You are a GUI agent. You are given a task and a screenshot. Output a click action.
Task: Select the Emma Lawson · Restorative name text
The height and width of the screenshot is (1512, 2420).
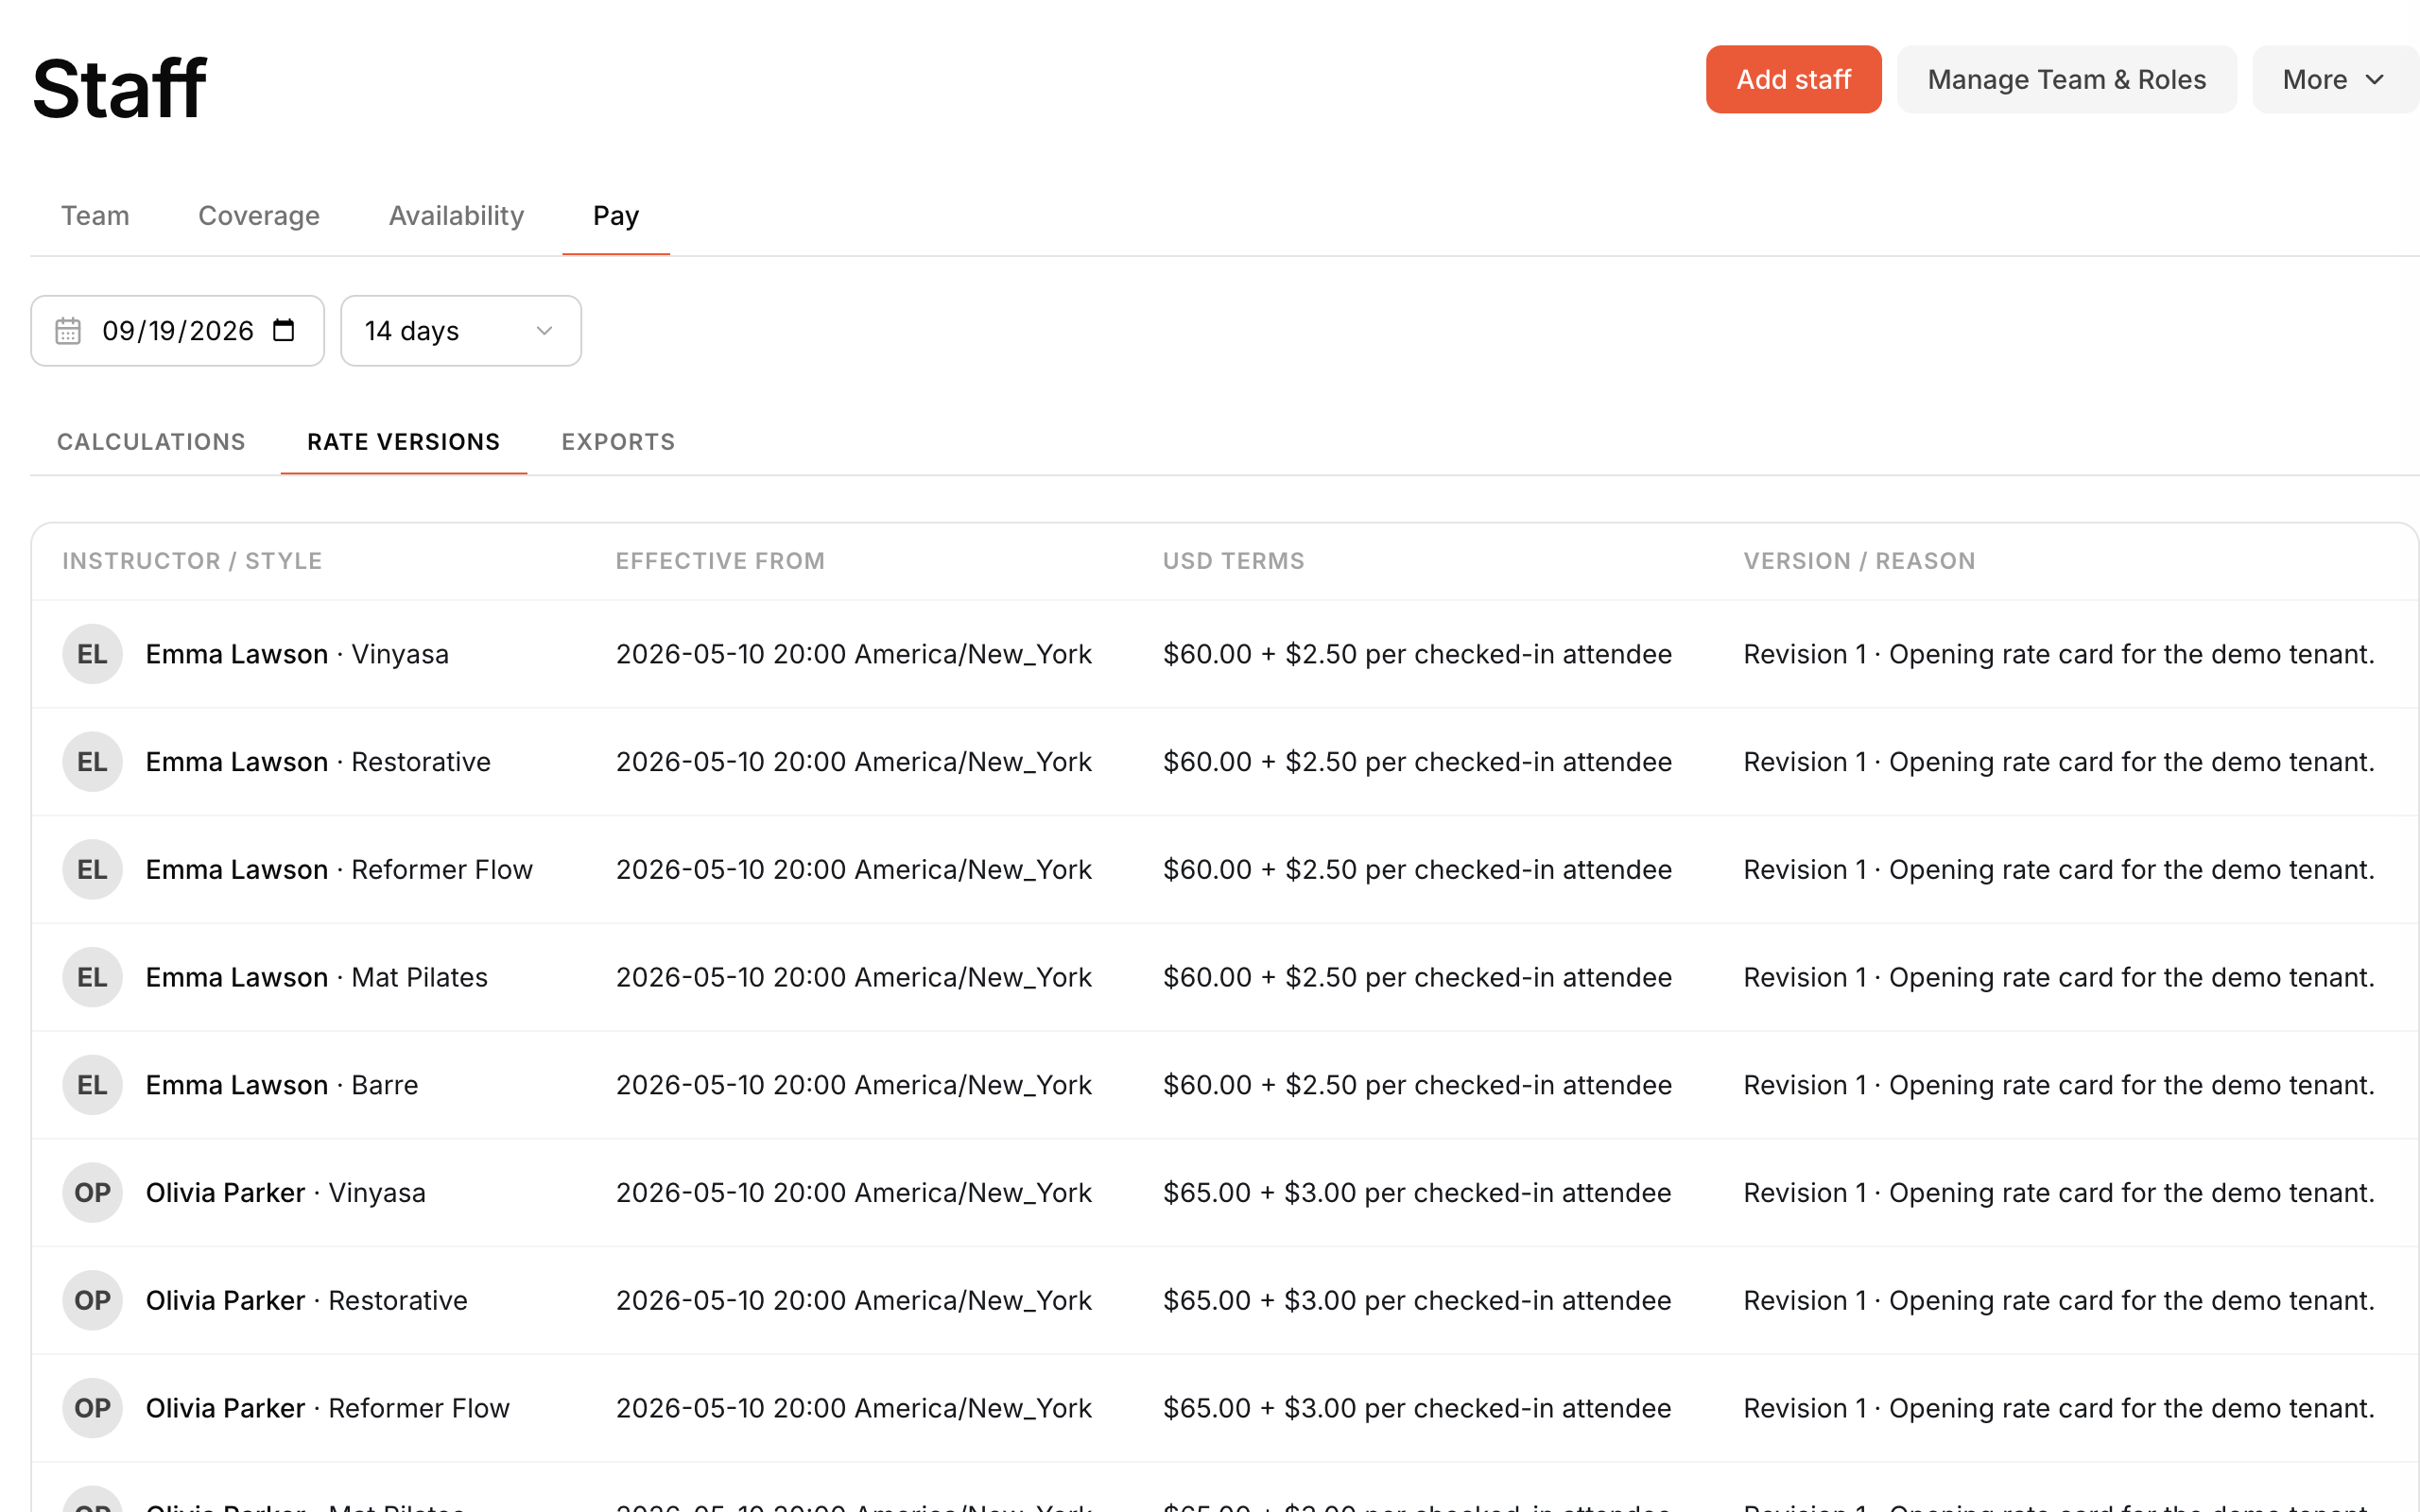[x=318, y=762]
